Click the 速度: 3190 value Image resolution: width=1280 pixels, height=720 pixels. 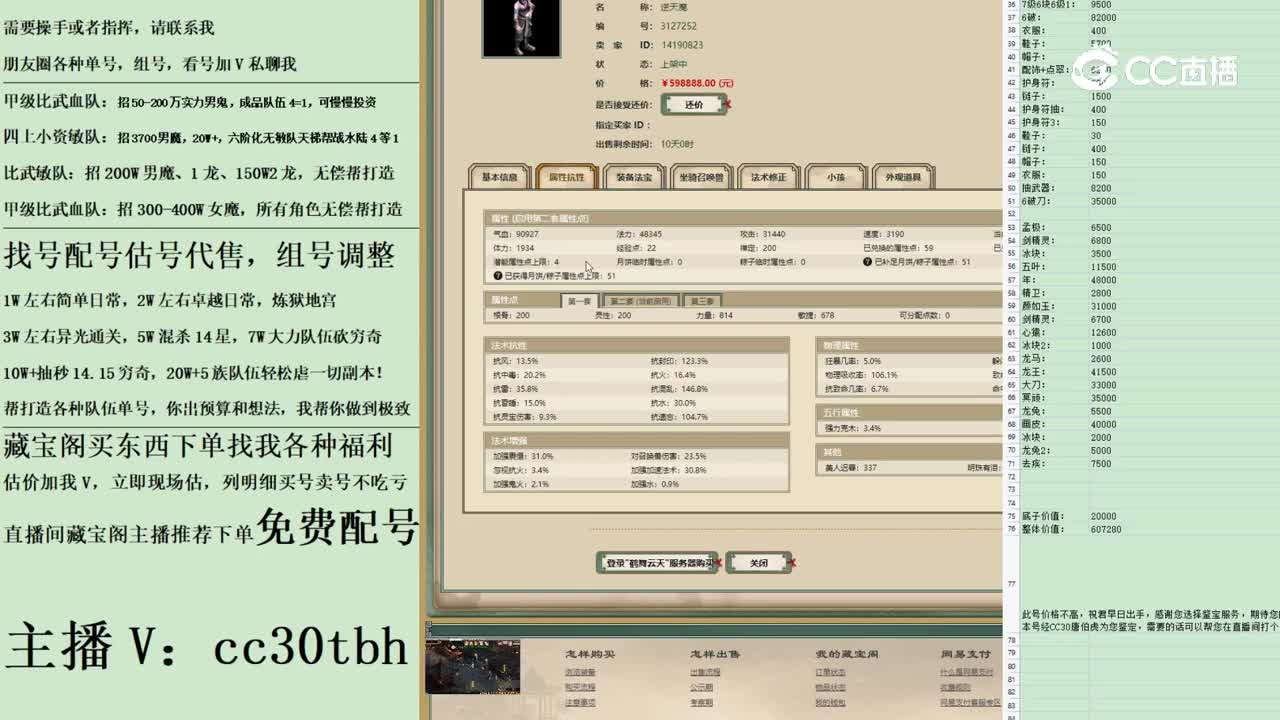coord(883,234)
